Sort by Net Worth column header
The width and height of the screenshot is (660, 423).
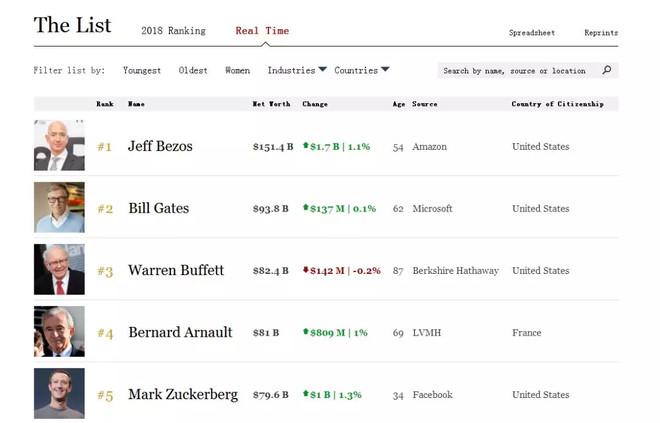(x=271, y=104)
